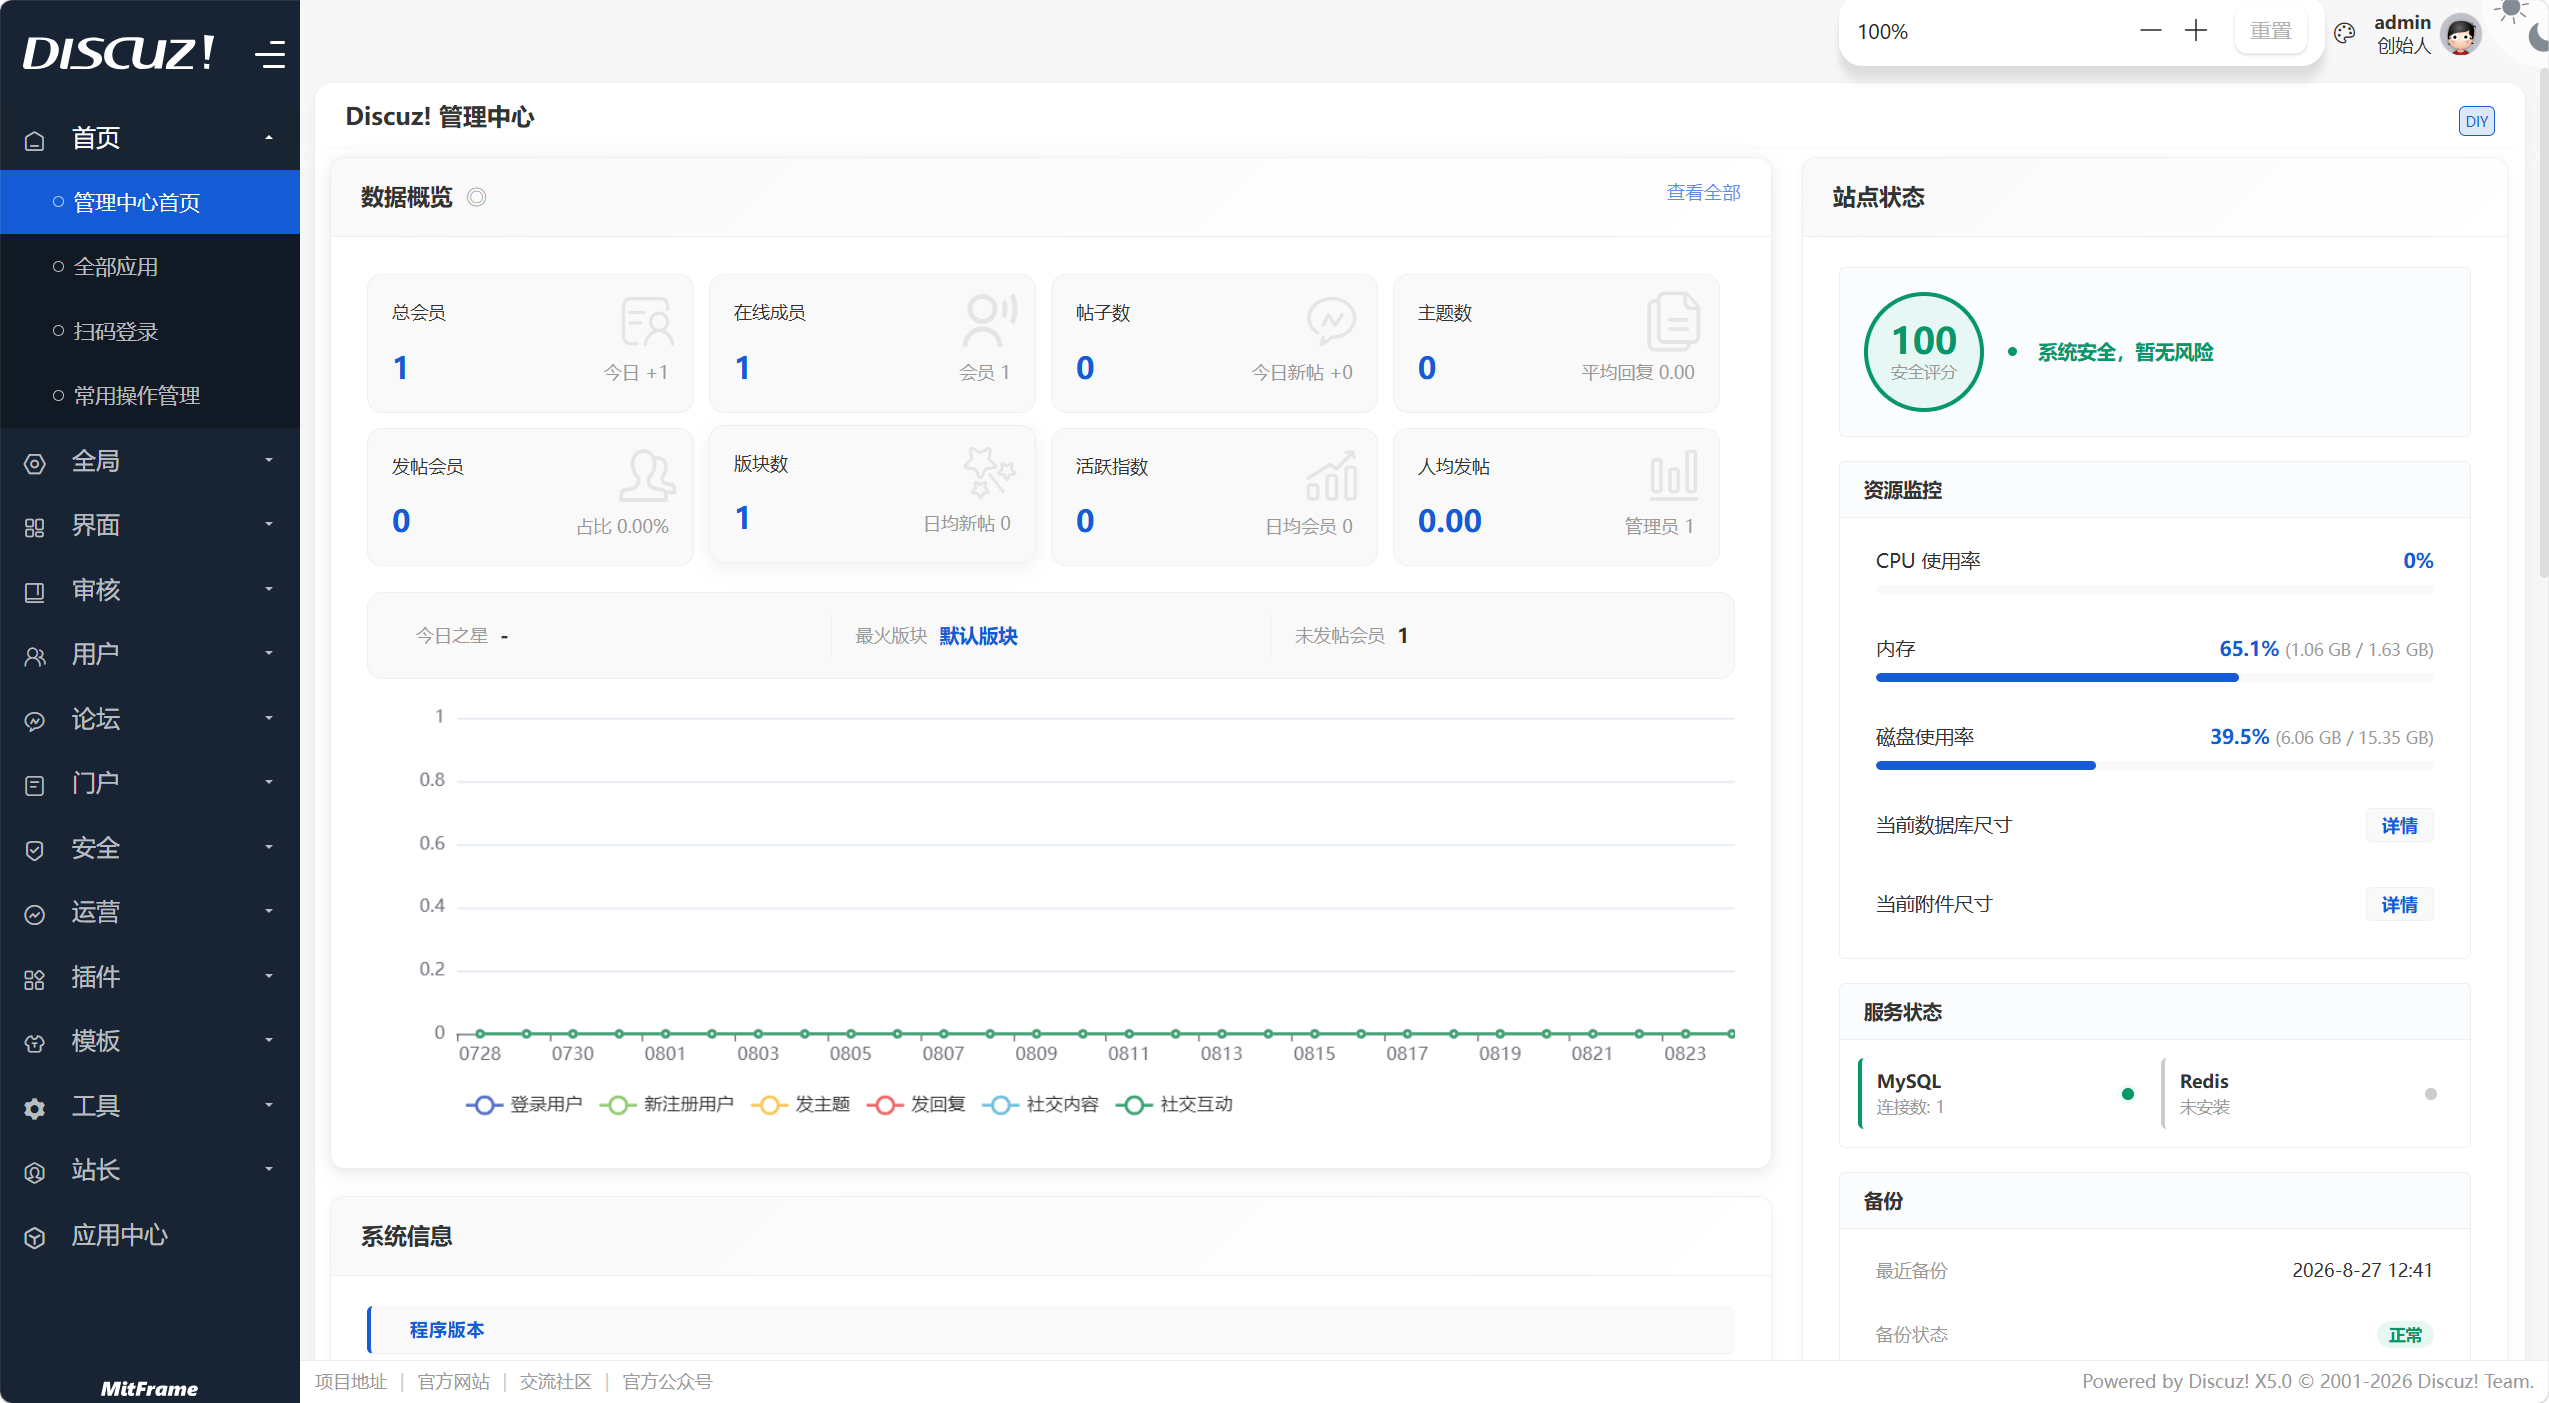Collapse the 首页 menu caret
Screen dimensions: 2549x1403
pyautogui.click(x=269, y=138)
